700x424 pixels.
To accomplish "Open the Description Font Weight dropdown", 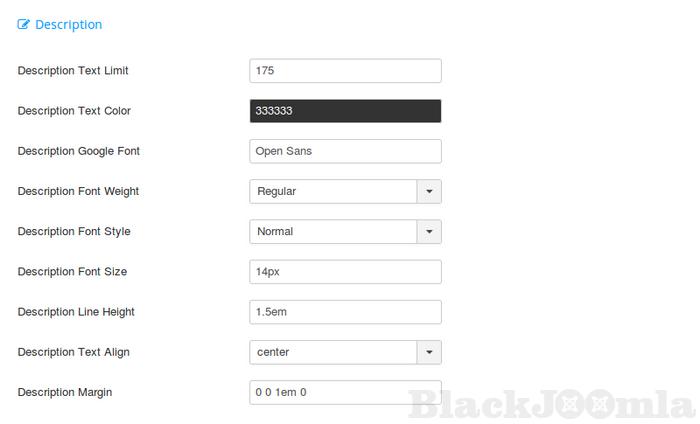I will 333,191.
